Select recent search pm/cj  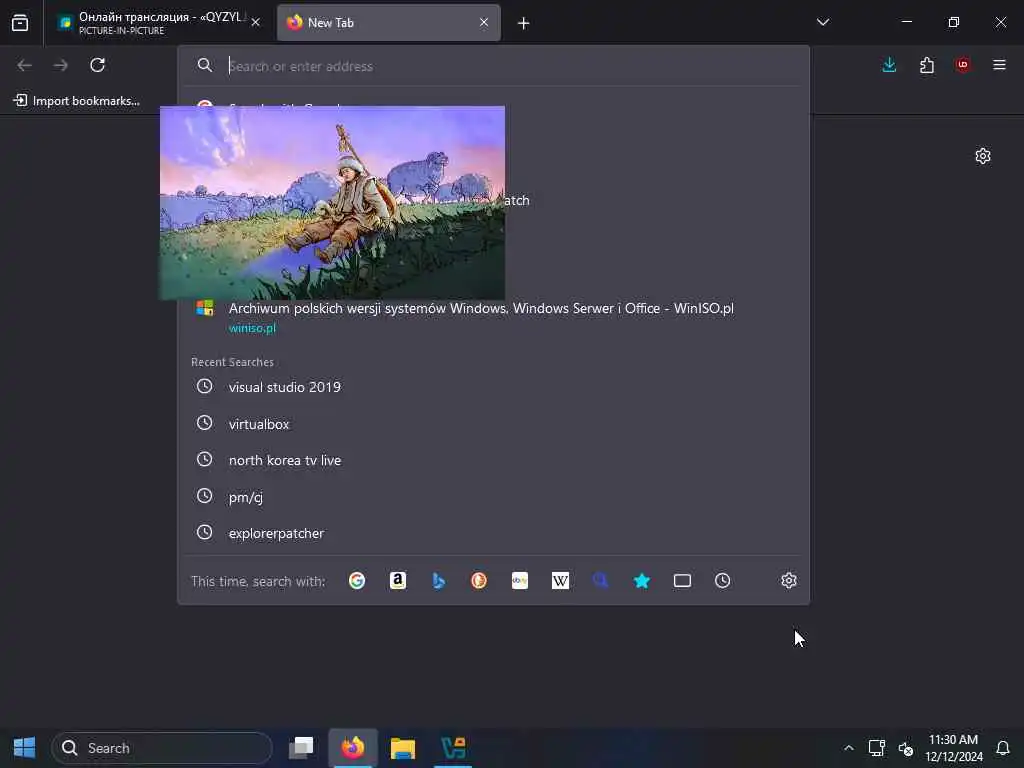(494, 497)
